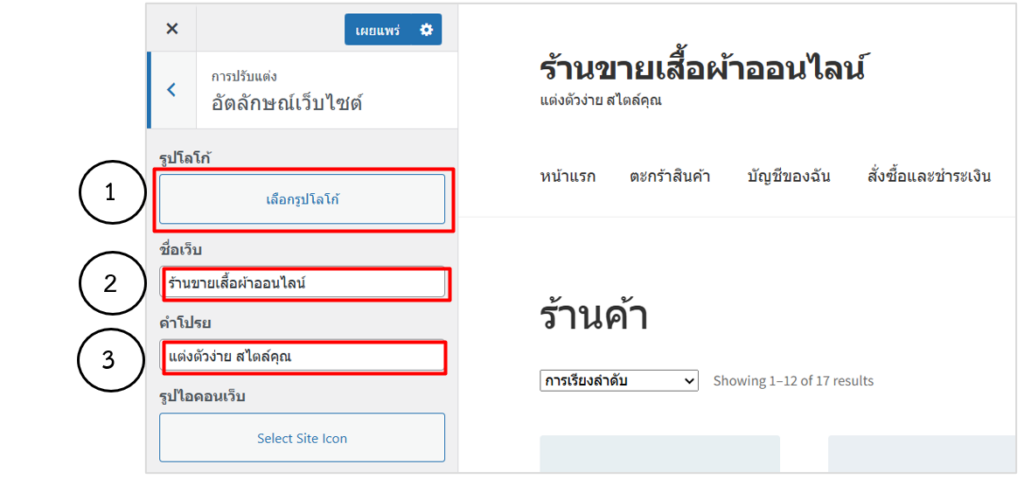This screenshot has width=1024, height=479.
Task: Click the circled number 2 marker
Action: (111, 284)
